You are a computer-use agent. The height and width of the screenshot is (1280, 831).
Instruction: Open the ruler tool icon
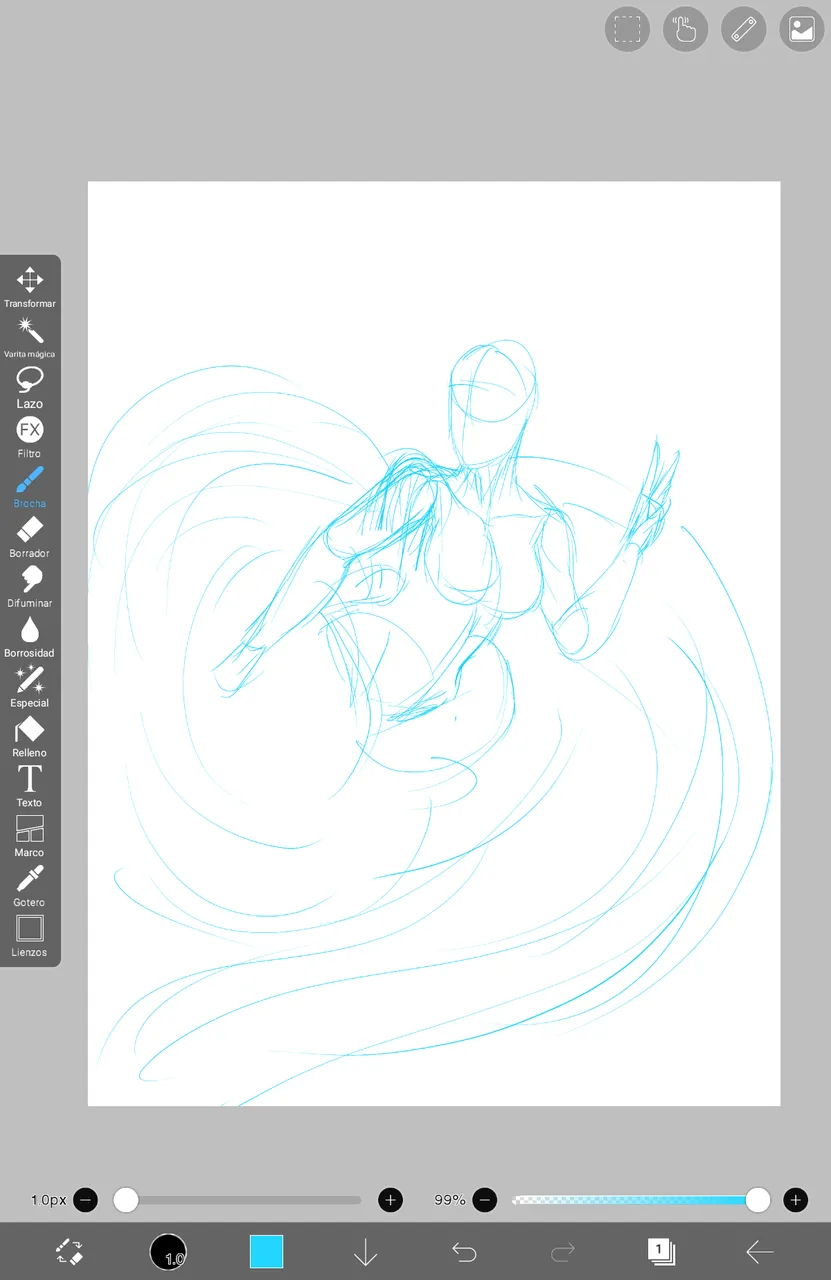[743, 29]
